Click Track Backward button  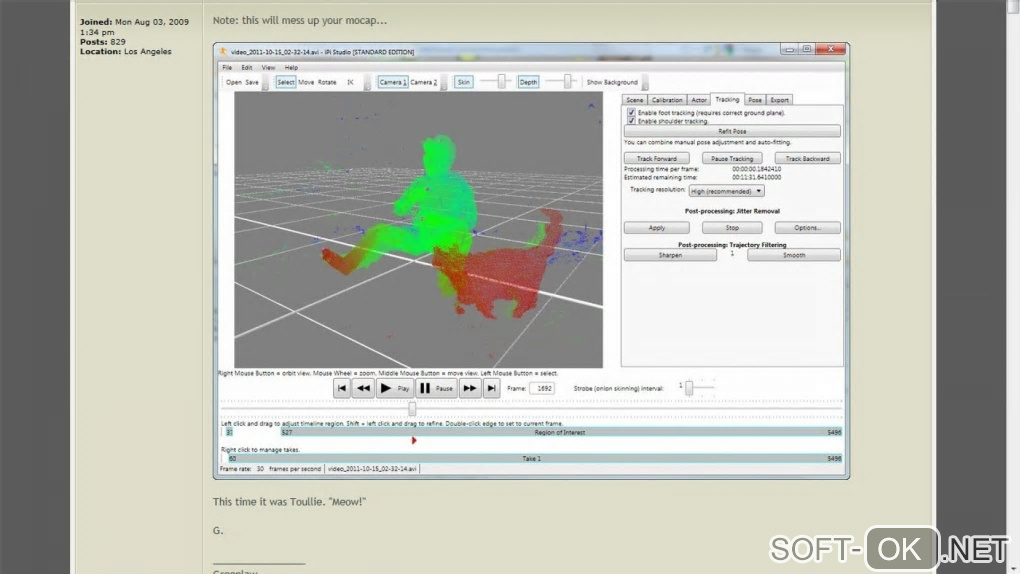click(x=807, y=159)
